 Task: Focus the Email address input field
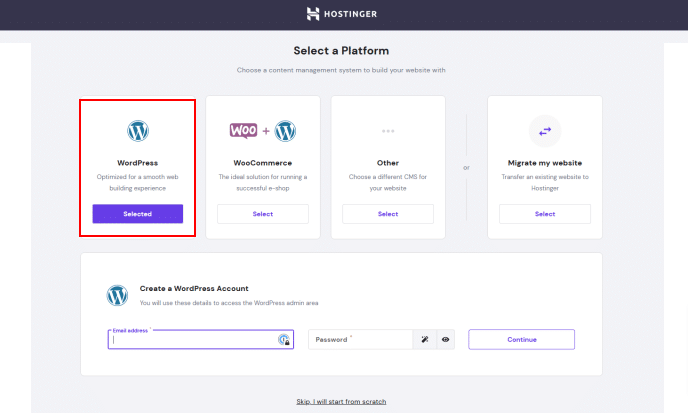201,339
